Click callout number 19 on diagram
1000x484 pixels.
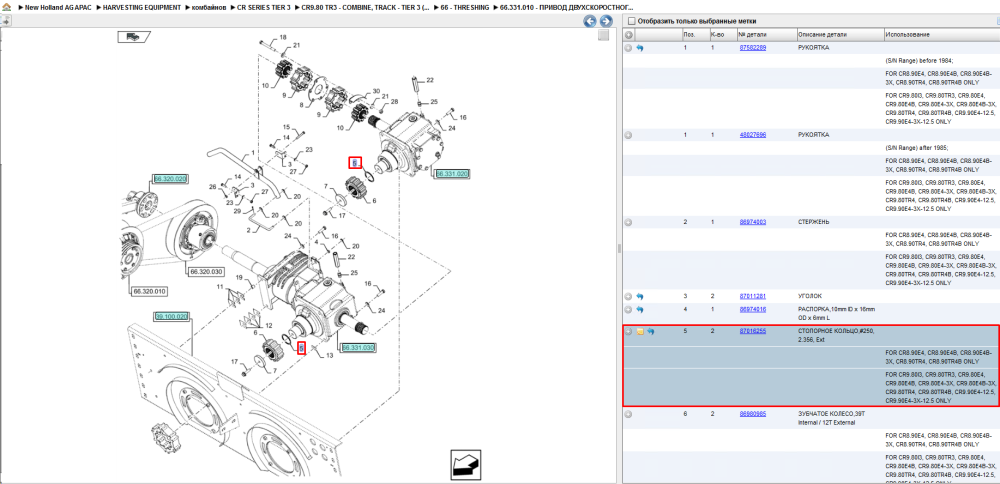(x=239, y=277)
